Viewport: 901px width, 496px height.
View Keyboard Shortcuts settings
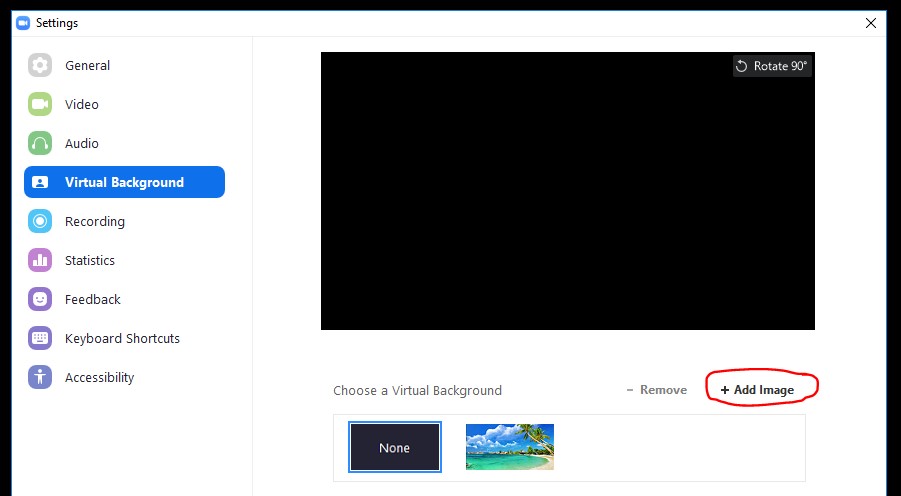click(124, 339)
